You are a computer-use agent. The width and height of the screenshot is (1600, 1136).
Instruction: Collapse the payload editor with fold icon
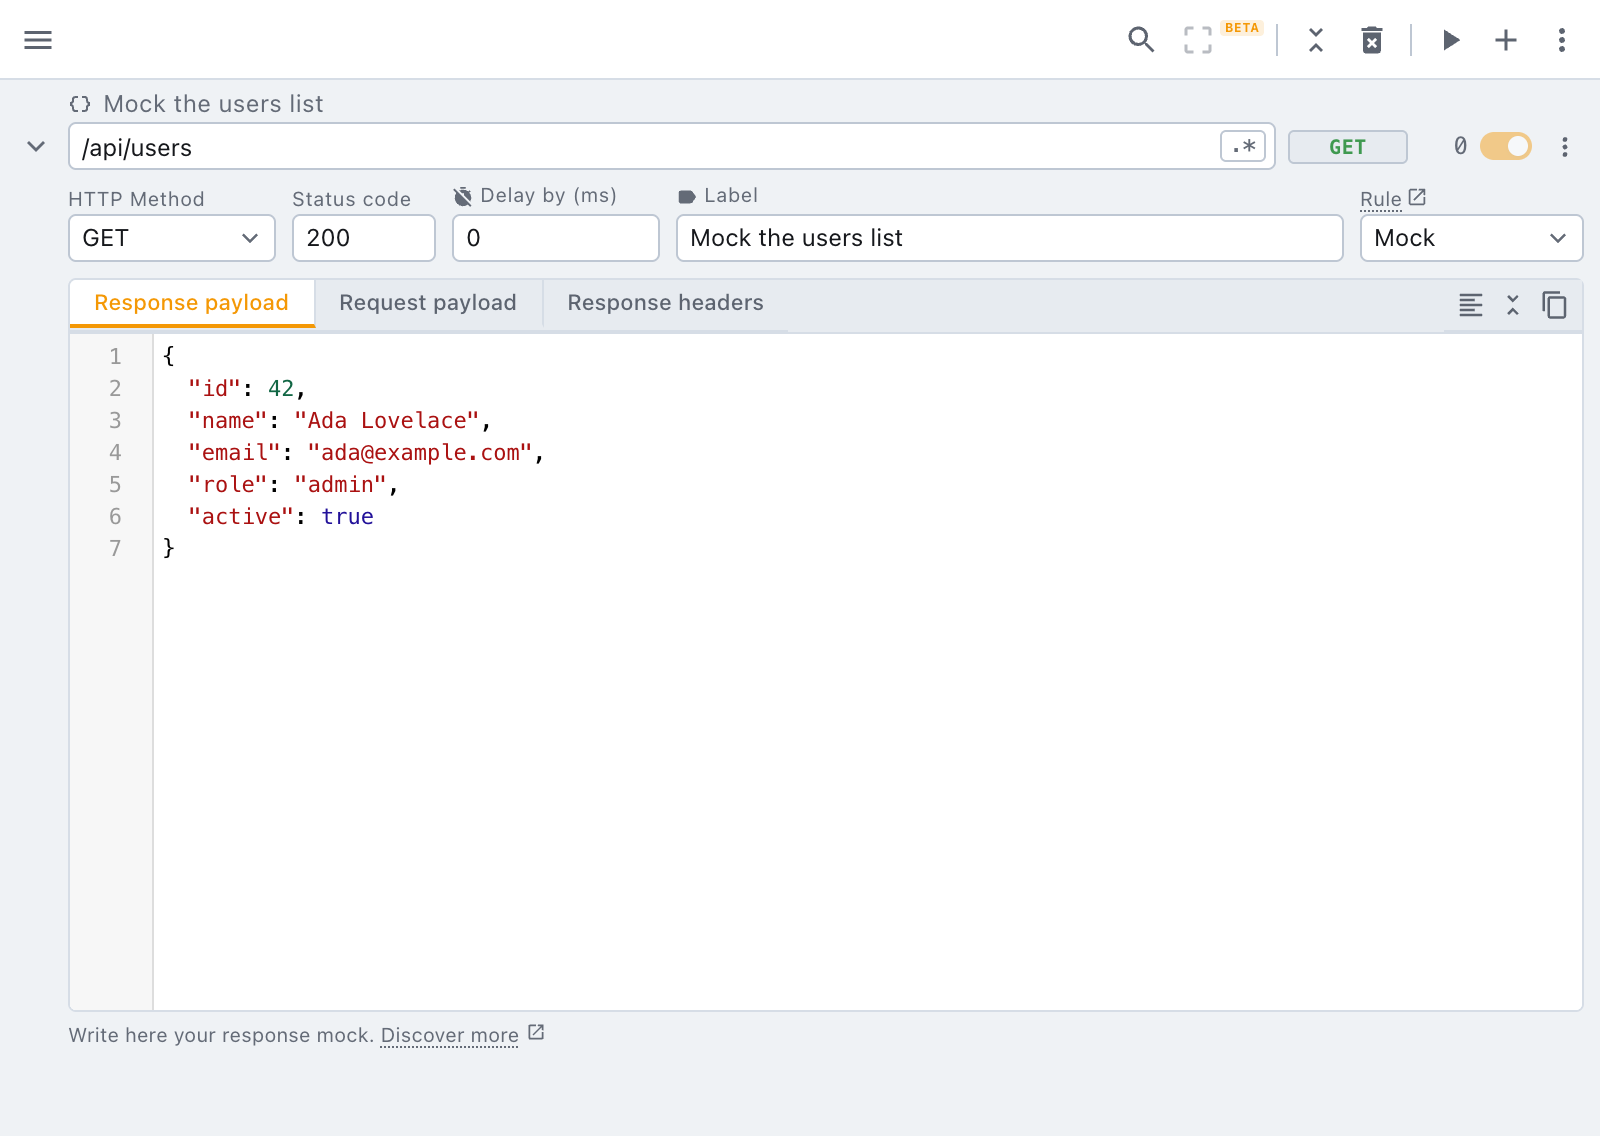tap(1513, 305)
